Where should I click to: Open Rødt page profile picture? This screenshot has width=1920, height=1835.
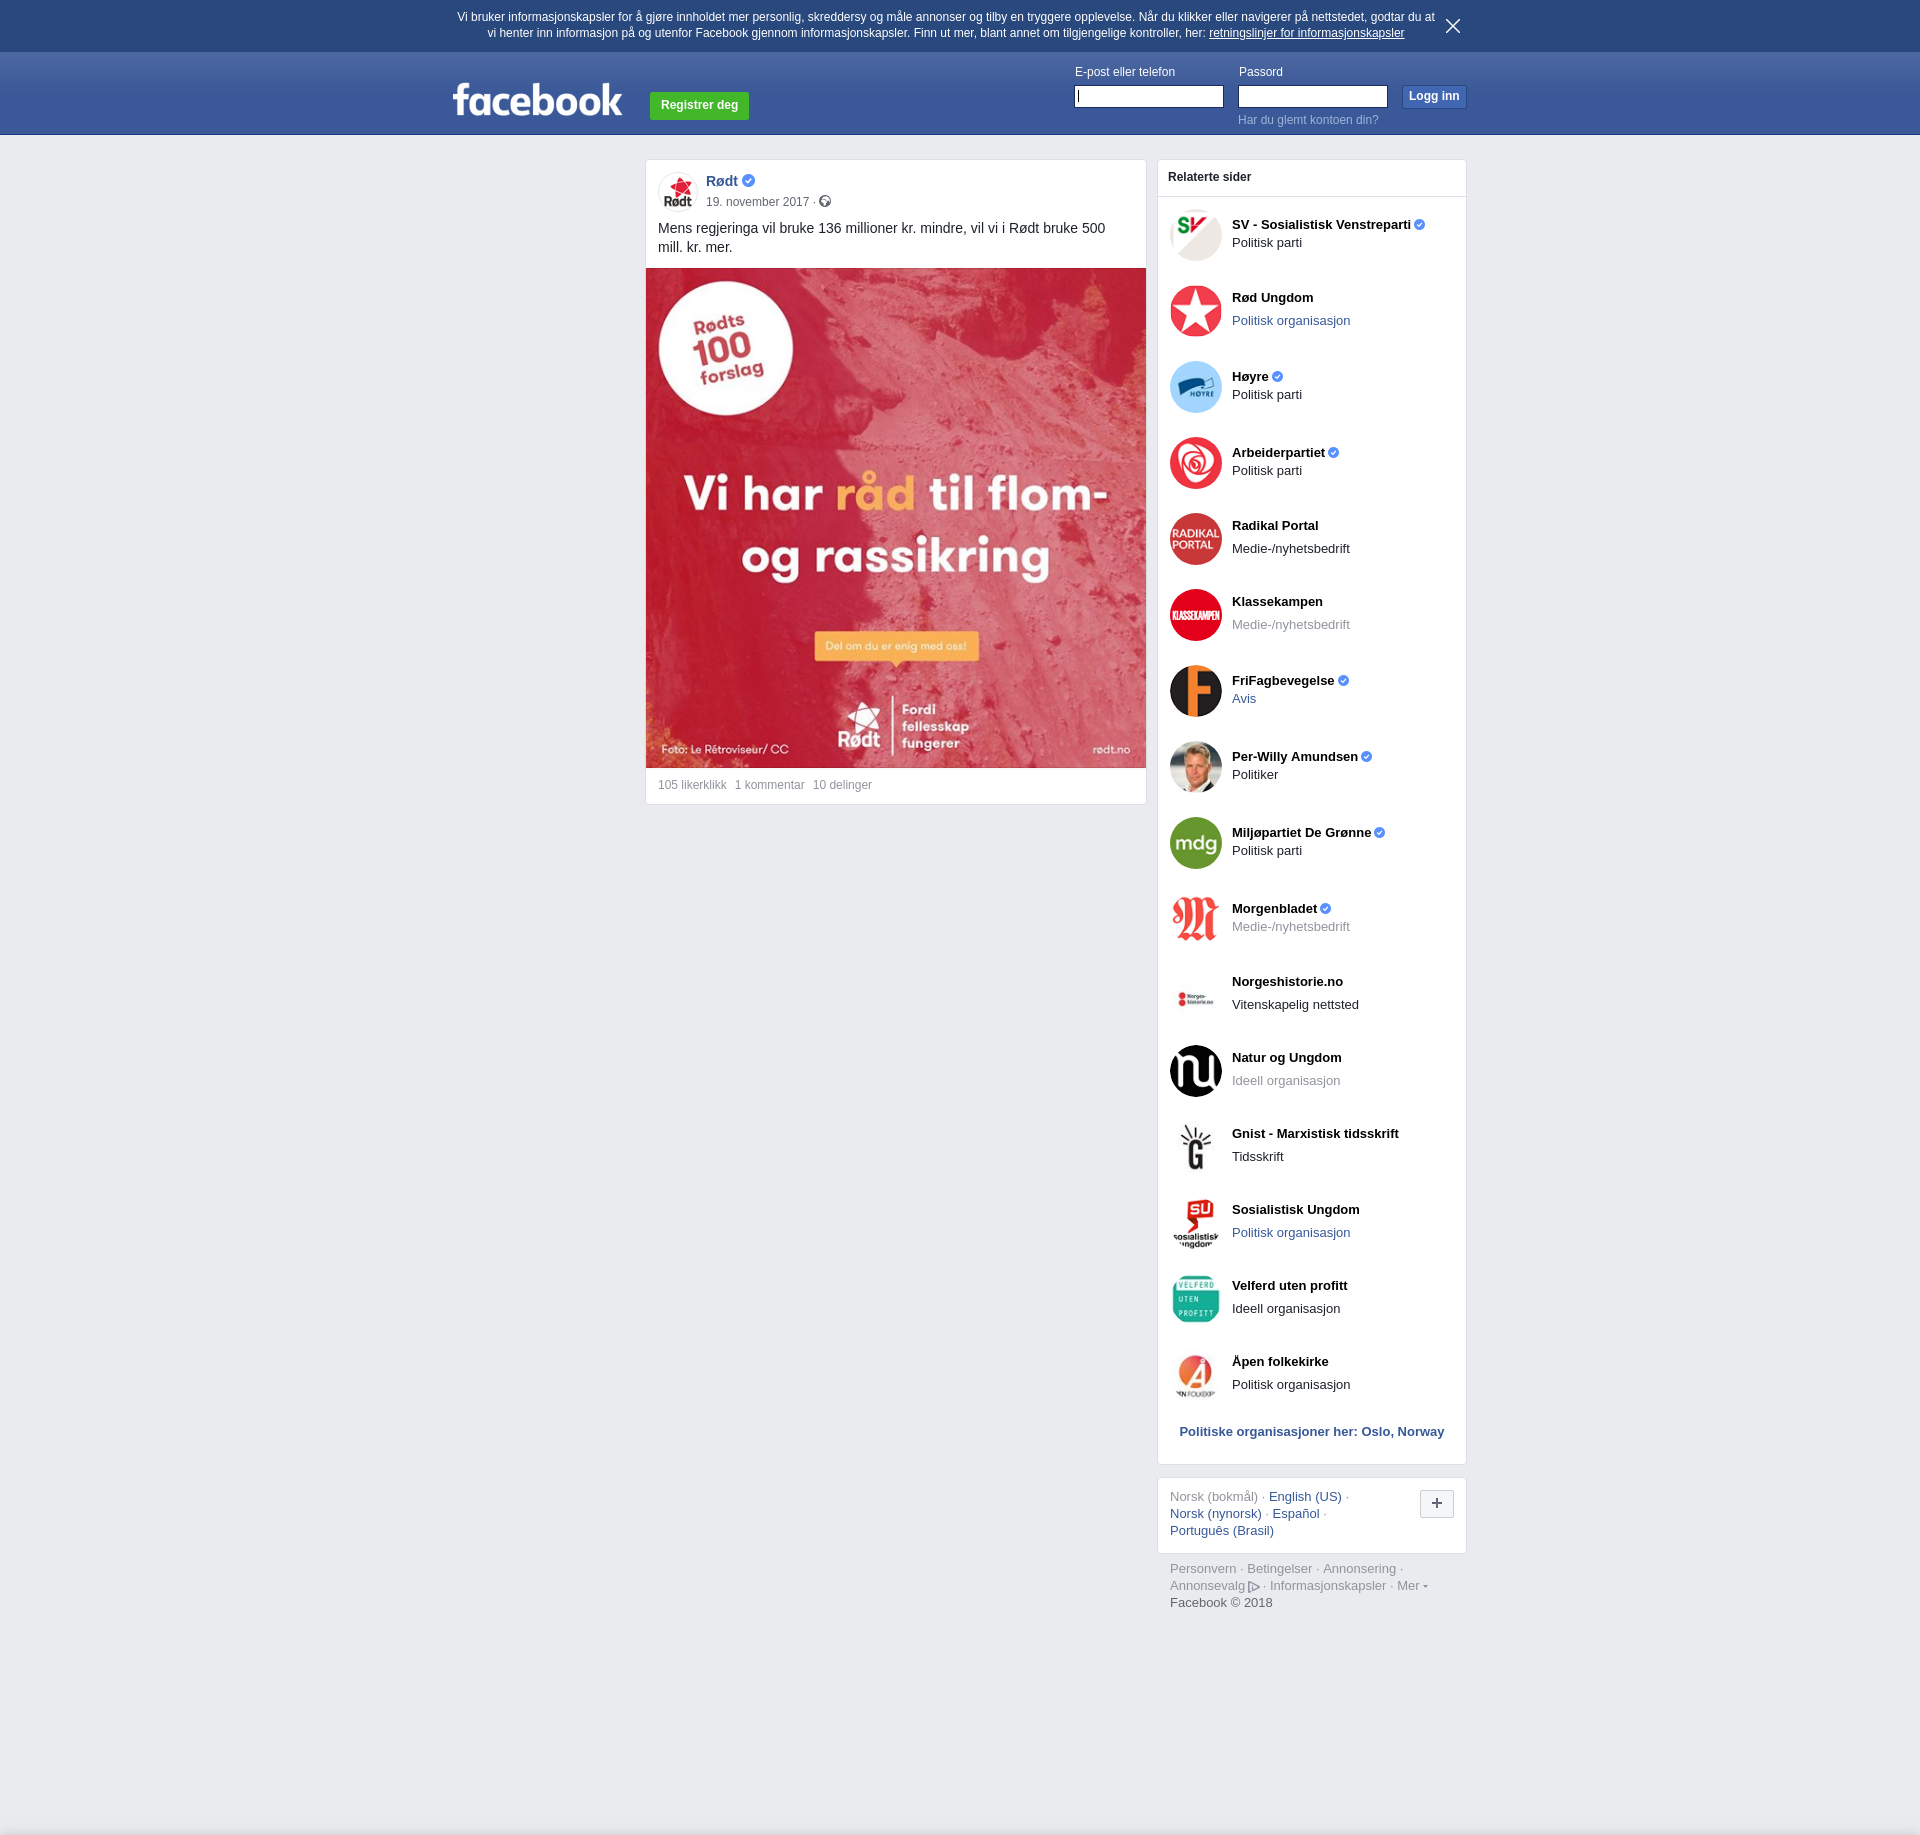click(678, 191)
